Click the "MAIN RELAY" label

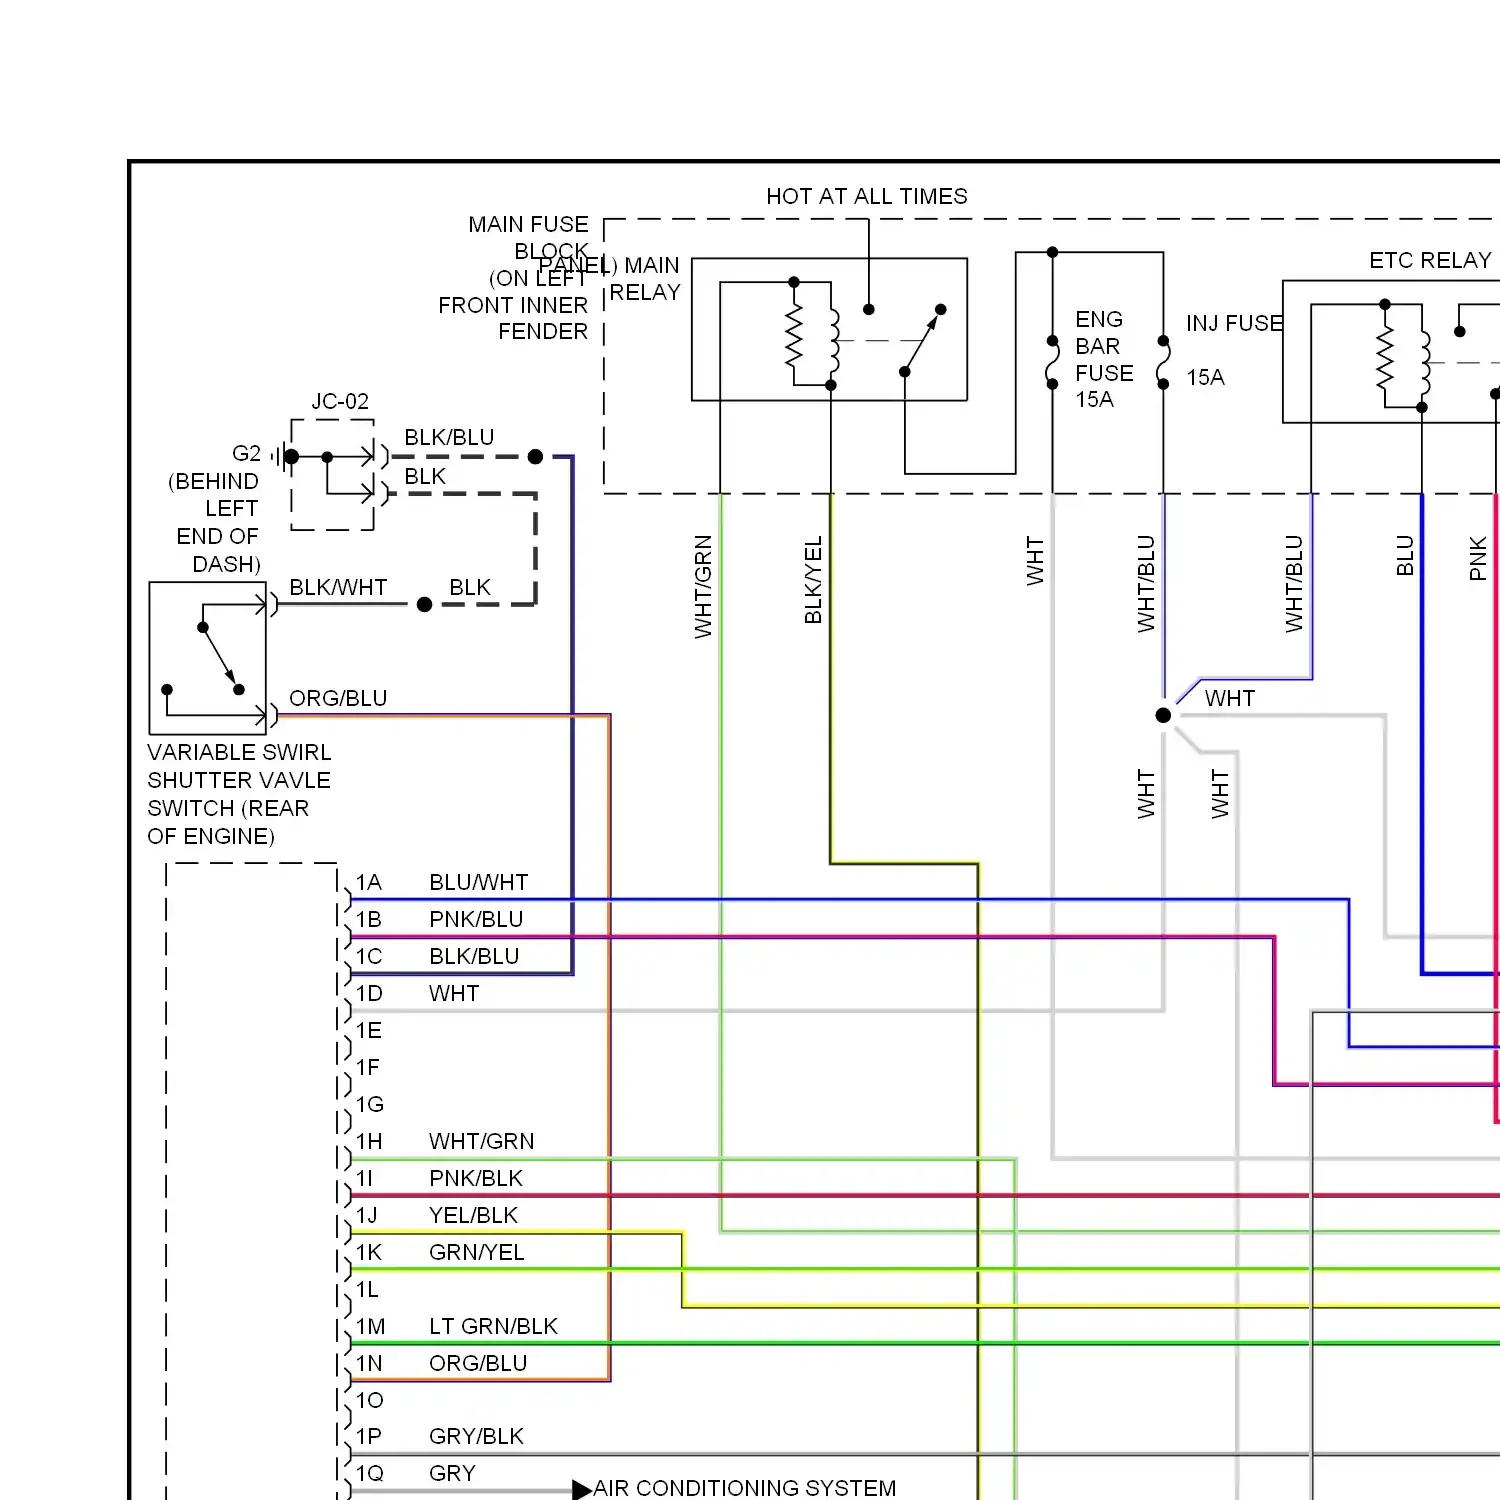tap(645, 279)
